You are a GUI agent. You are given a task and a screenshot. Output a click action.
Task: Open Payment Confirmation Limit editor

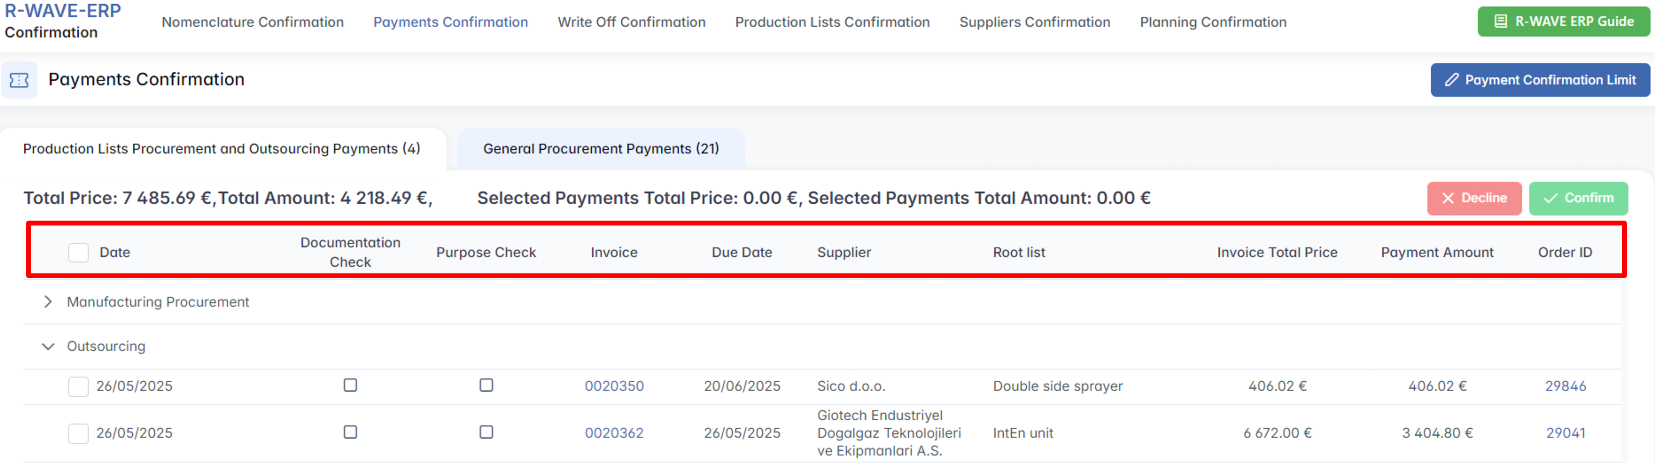point(1540,80)
